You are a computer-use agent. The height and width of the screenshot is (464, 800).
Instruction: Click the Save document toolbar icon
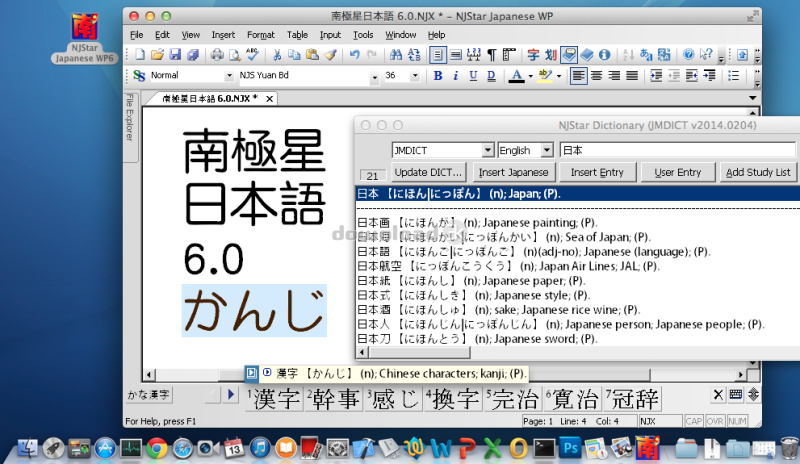click(175, 54)
